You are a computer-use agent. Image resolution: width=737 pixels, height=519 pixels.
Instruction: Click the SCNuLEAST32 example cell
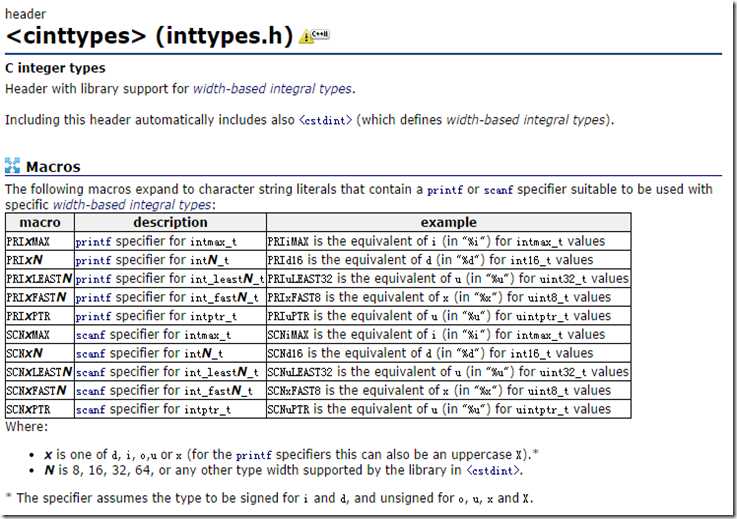448,372
